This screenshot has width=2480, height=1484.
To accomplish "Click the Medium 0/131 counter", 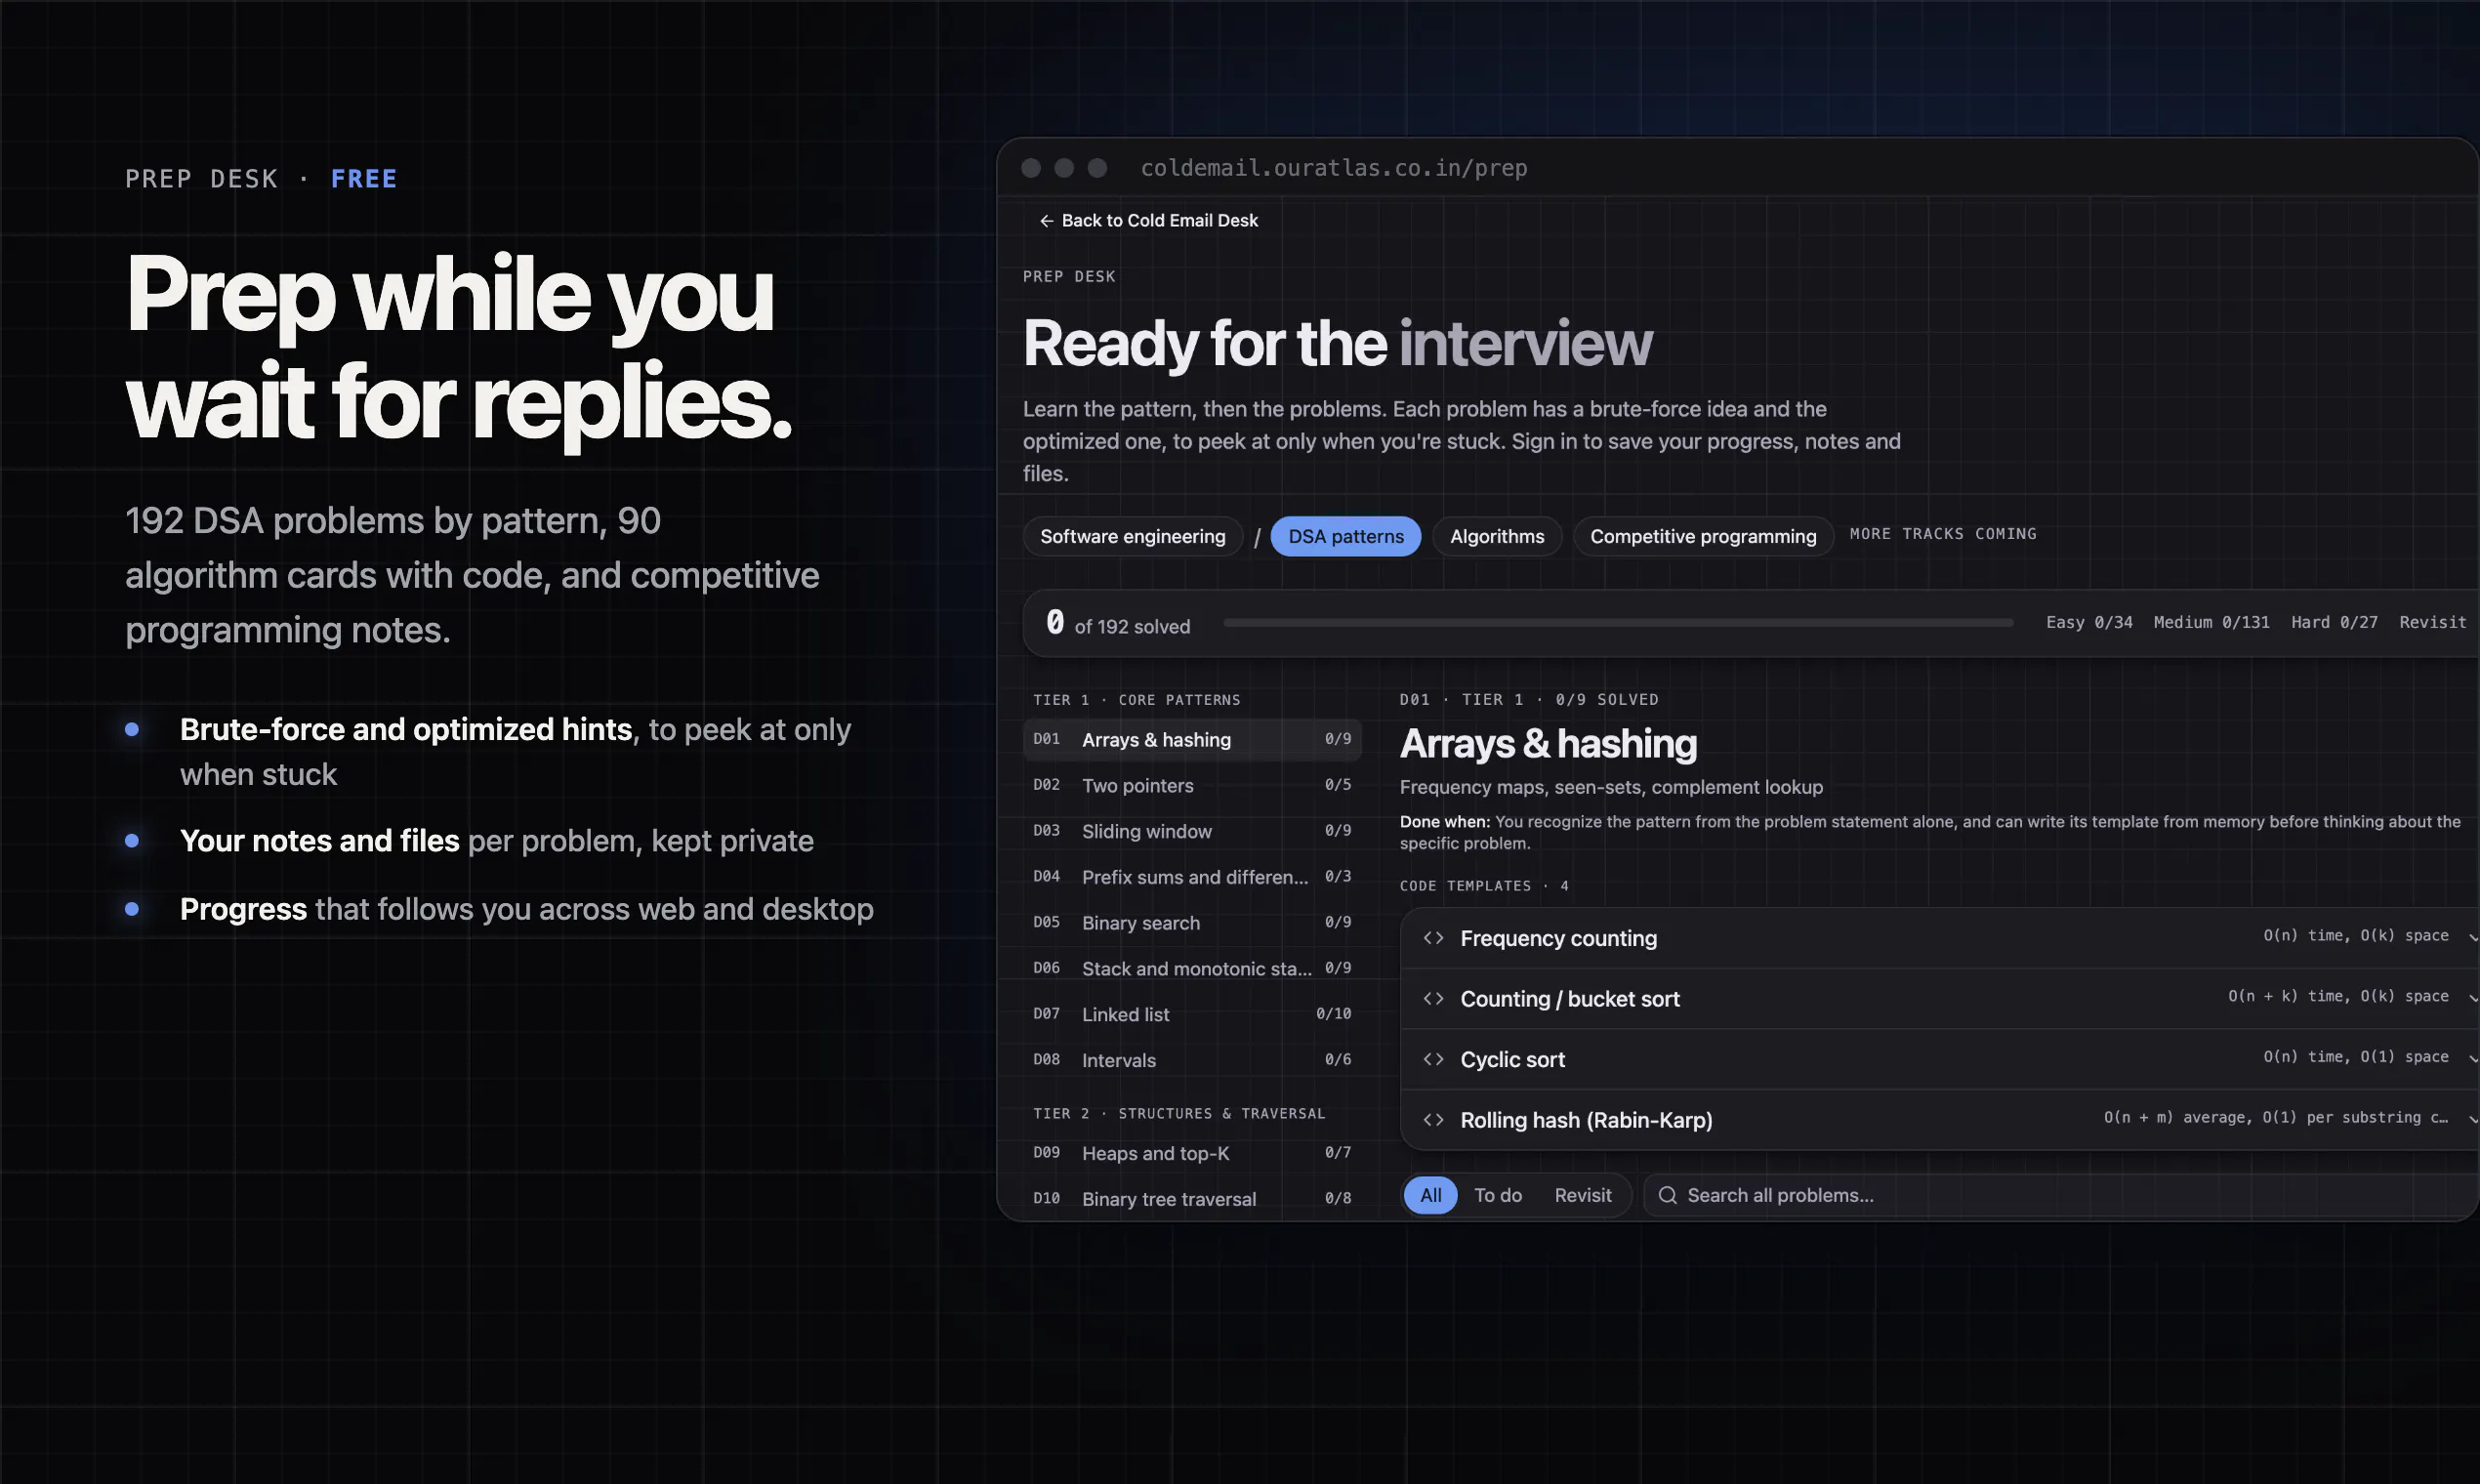I will [2211, 622].
